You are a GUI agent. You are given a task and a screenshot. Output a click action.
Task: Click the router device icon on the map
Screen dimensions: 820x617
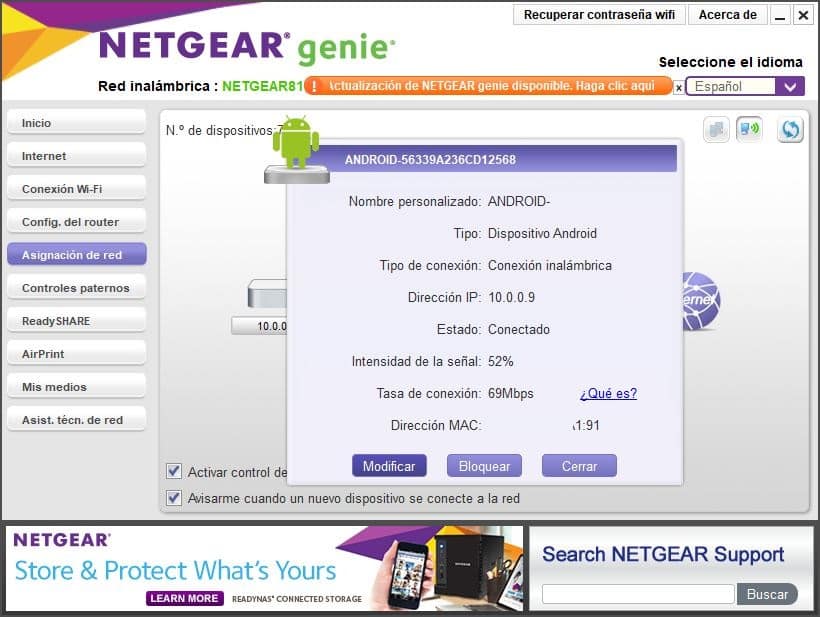(x=267, y=294)
